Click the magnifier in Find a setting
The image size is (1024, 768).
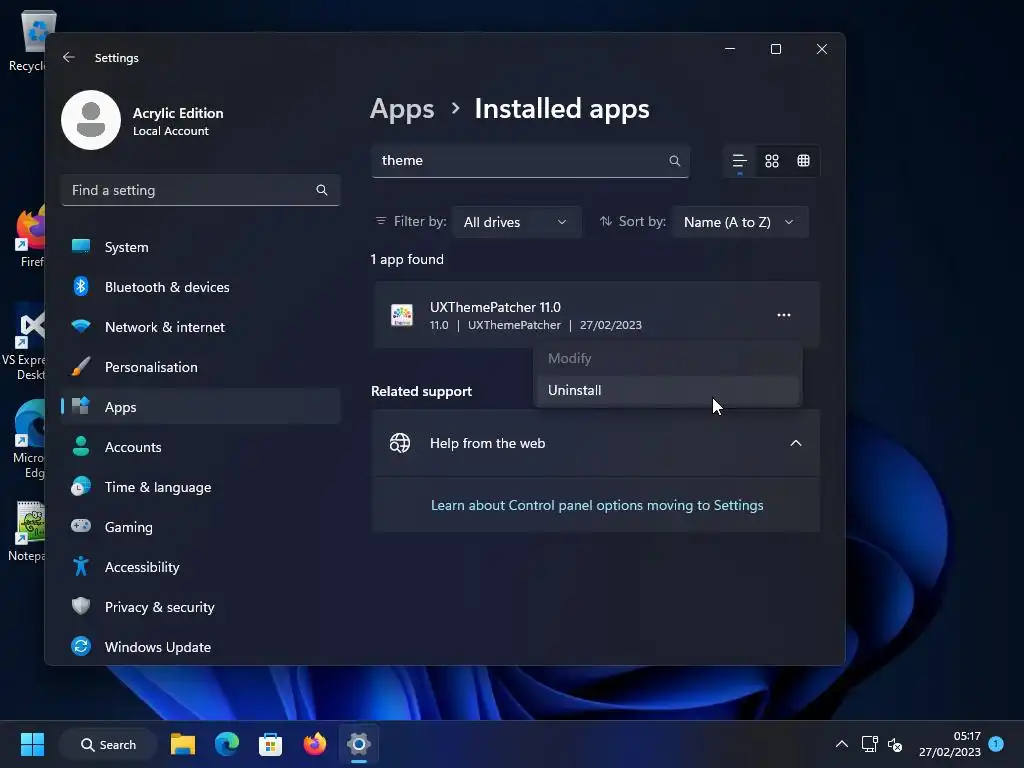321,190
